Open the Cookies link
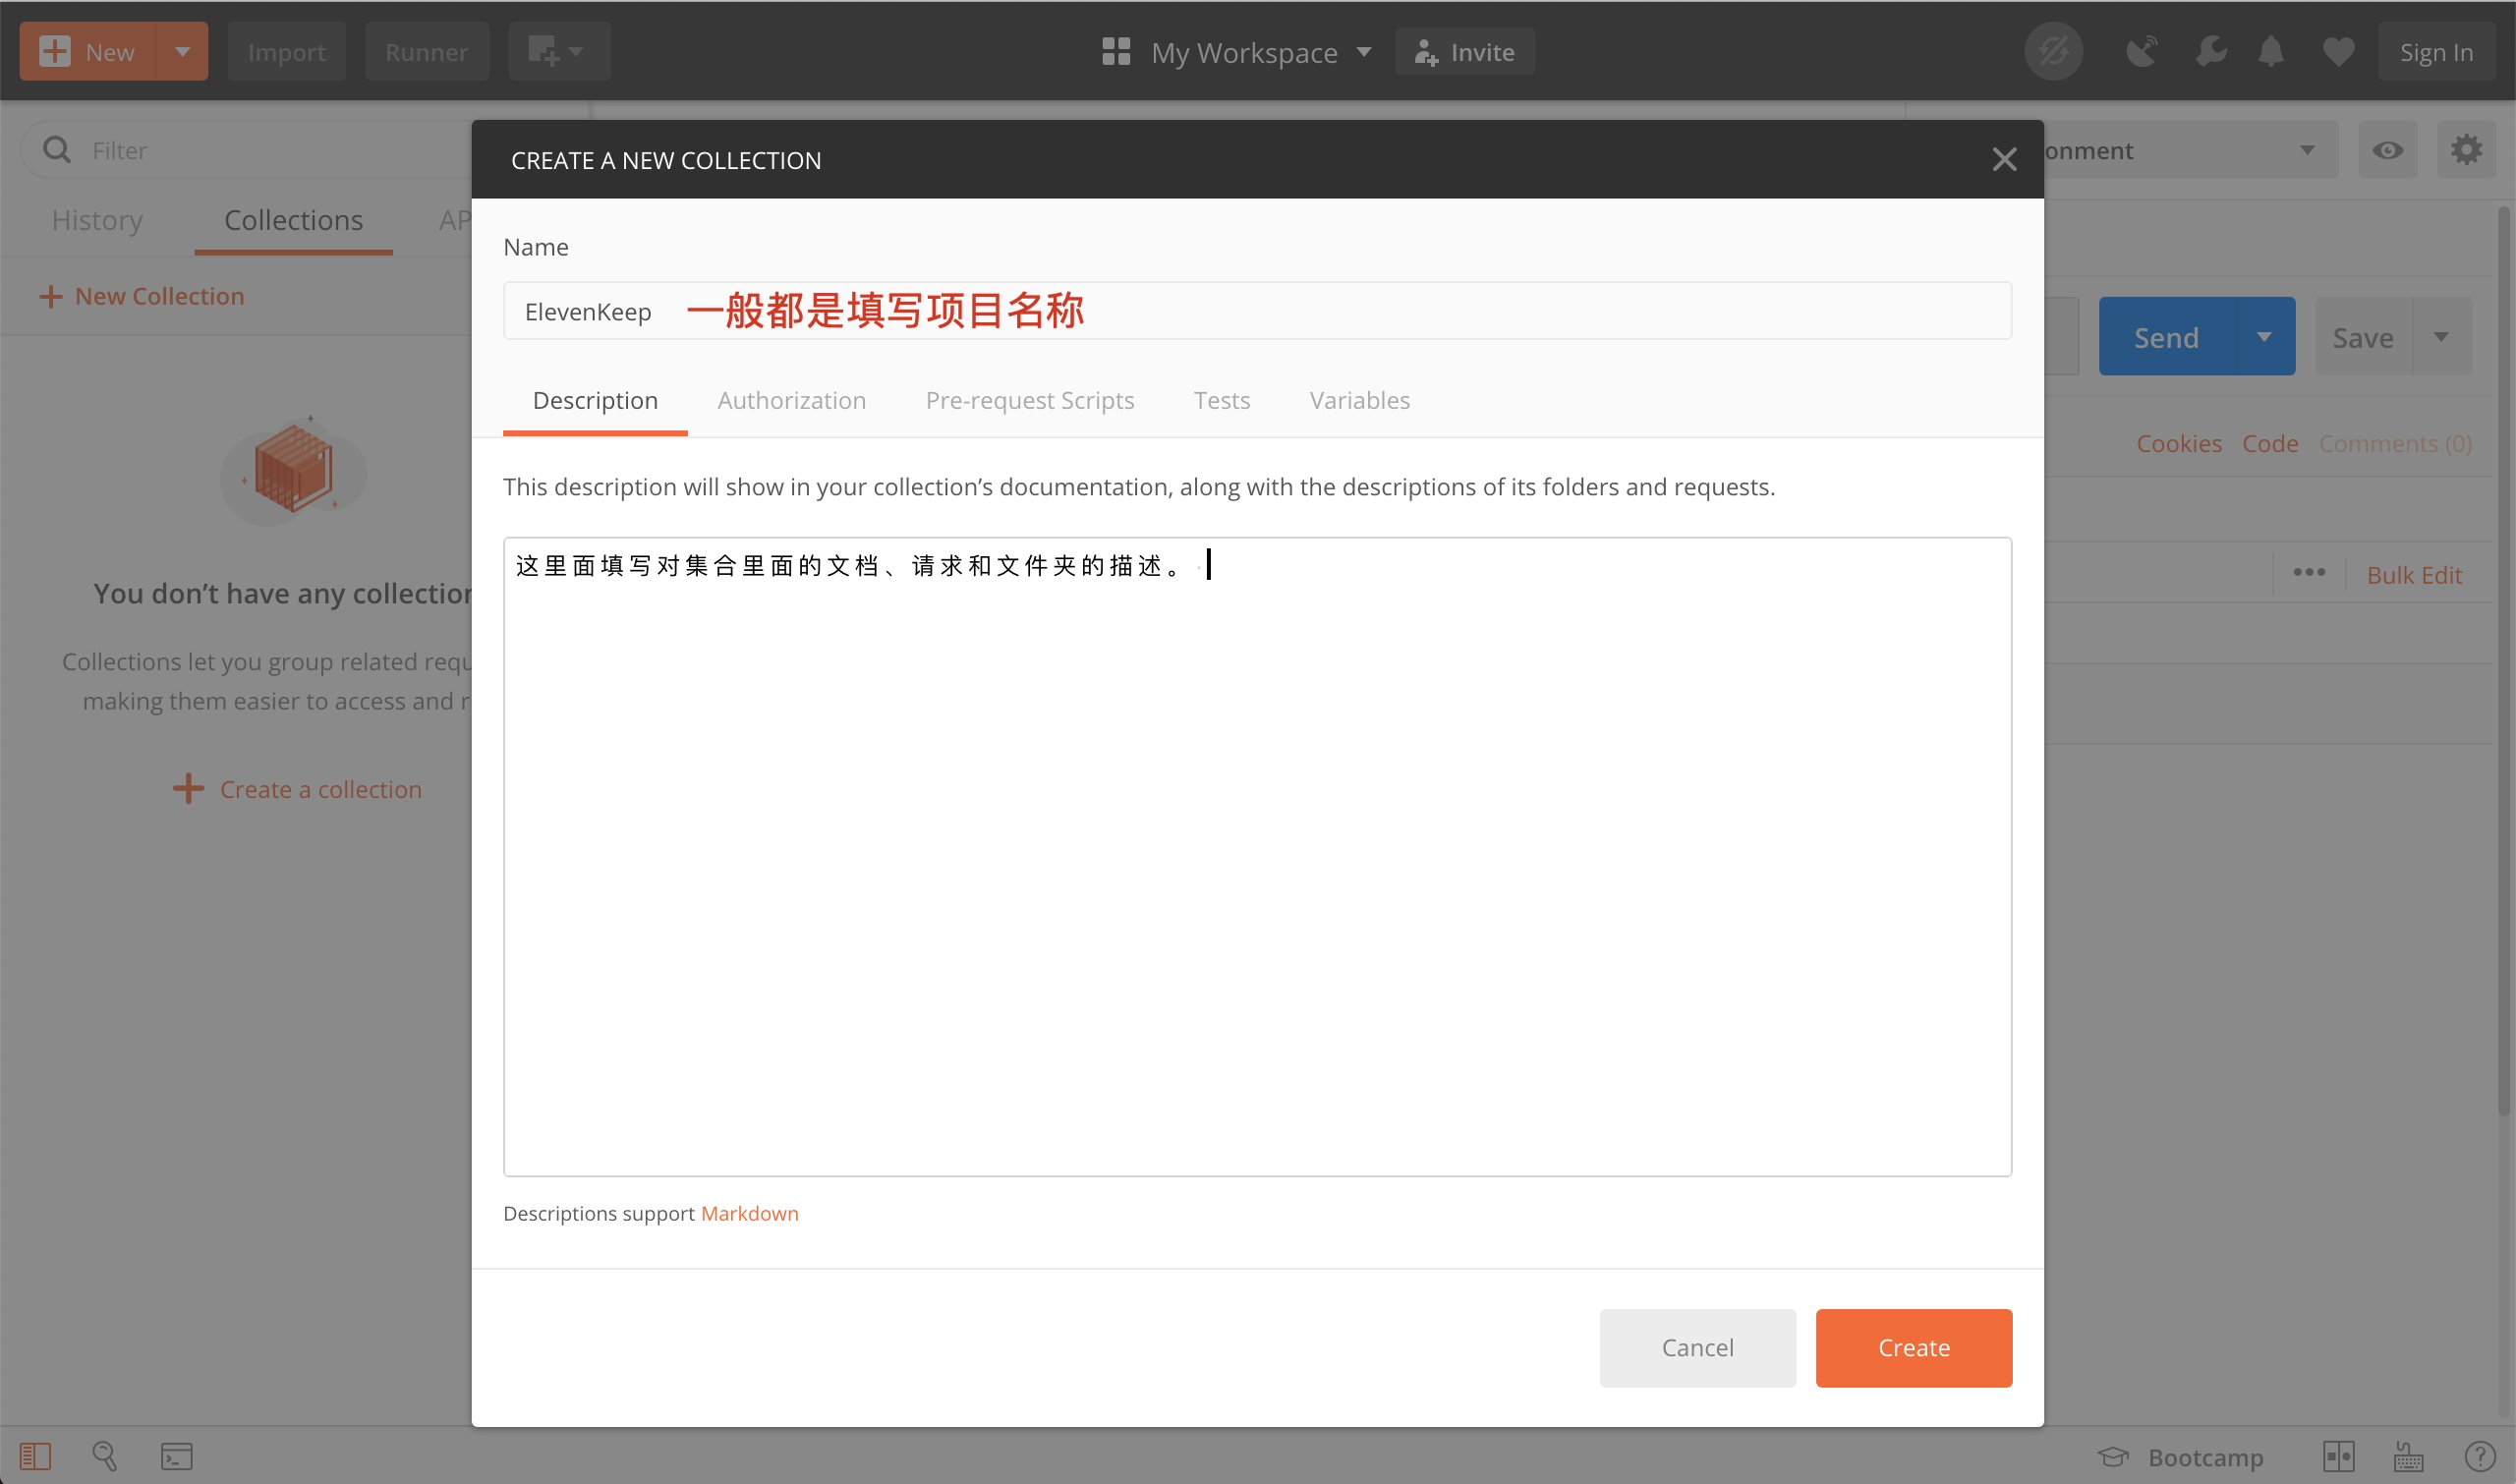The width and height of the screenshot is (2516, 1484). click(x=2179, y=443)
